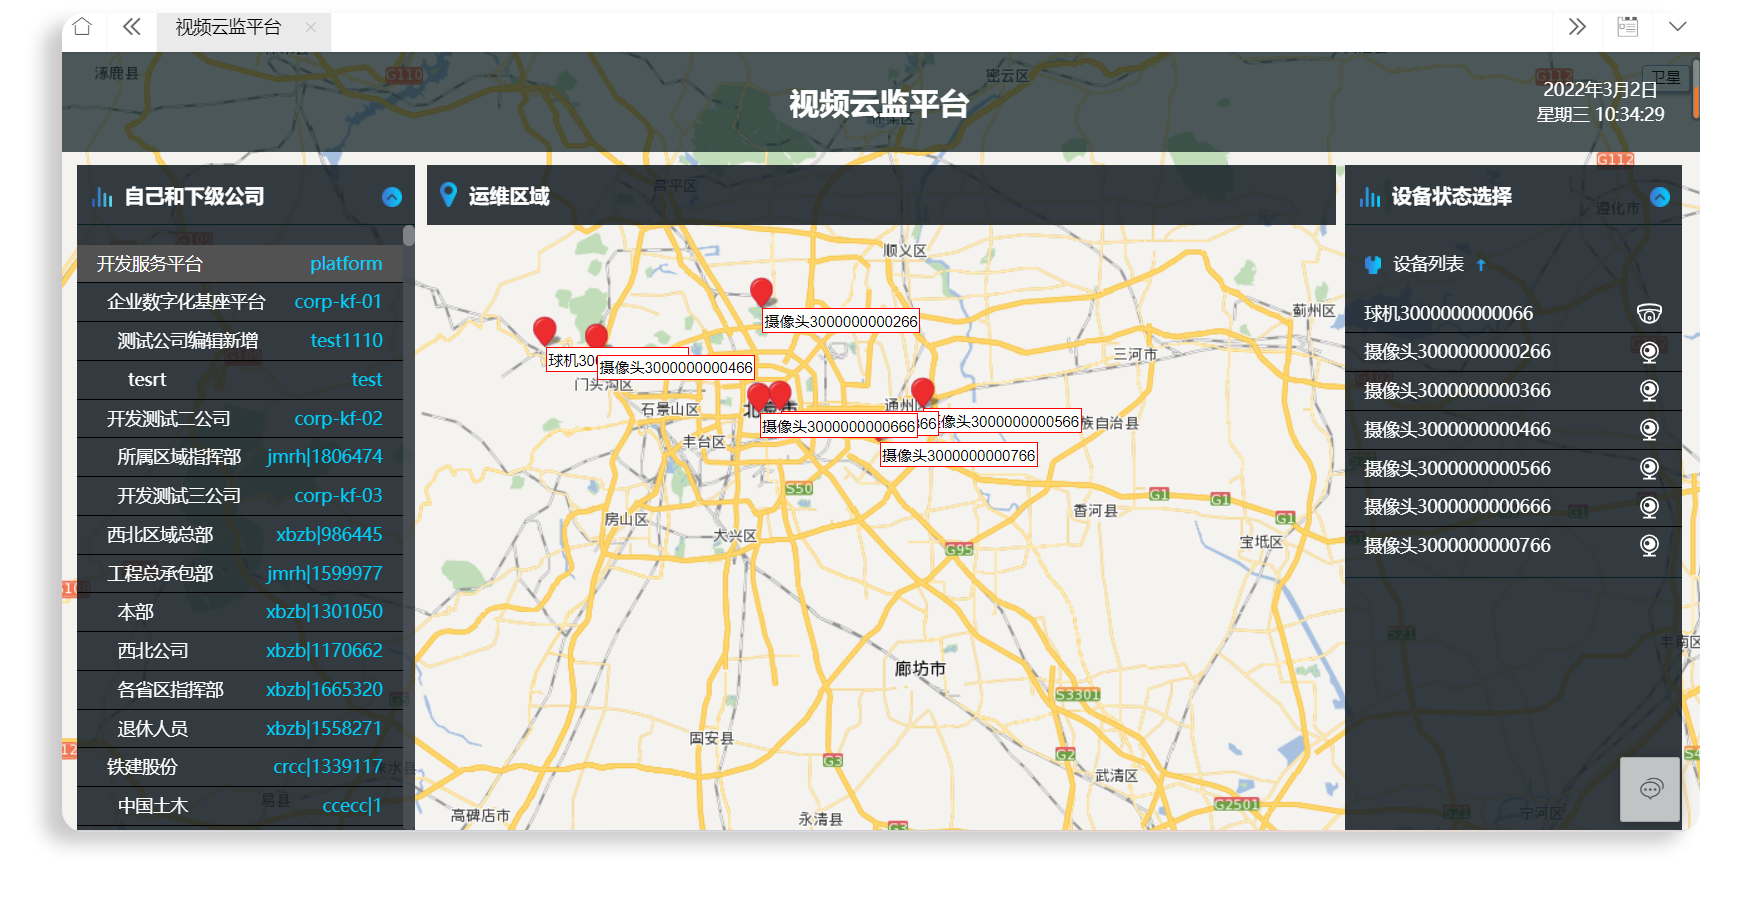1742x900 pixels.
Task: Click the double right arrow tab scroll icon
Action: [x=1577, y=27]
